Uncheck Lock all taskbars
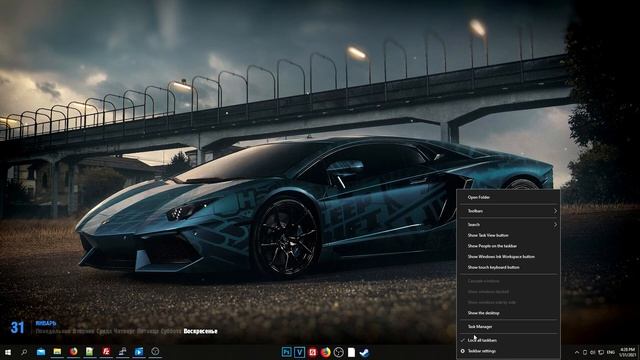The width and height of the screenshot is (640, 360). coord(508,340)
